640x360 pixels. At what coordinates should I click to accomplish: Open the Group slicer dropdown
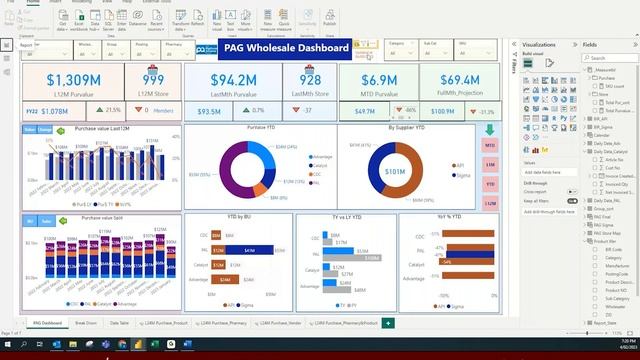116,53
